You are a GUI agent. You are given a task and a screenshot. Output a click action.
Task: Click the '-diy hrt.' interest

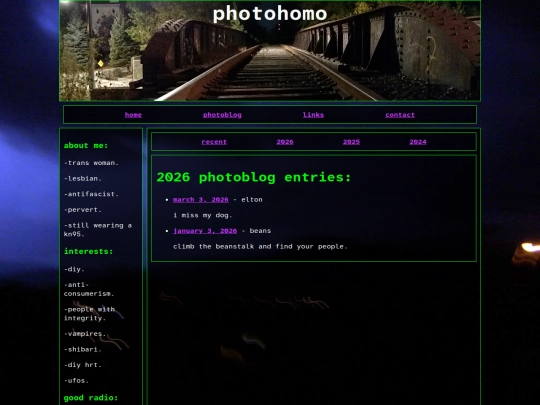pos(83,365)
